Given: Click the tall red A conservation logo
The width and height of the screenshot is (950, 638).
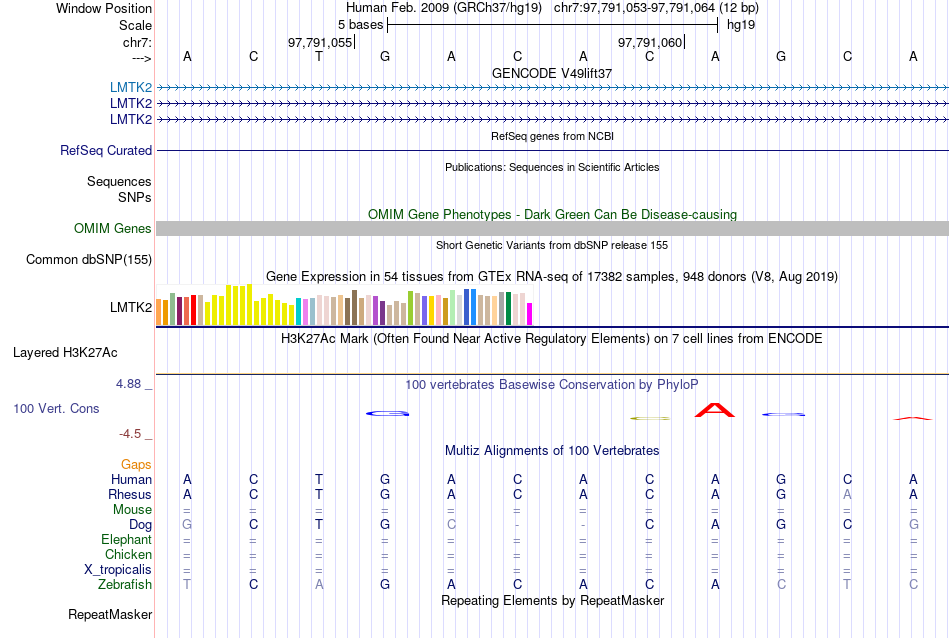Looking at the screenshot, I should click(x=715, y=410).
